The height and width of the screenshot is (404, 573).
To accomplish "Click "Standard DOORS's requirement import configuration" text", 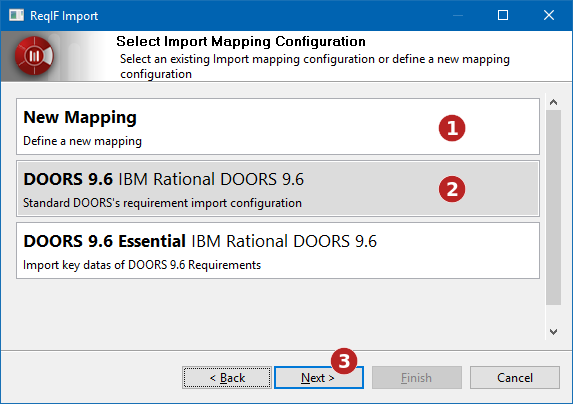I will click(162, 203).
